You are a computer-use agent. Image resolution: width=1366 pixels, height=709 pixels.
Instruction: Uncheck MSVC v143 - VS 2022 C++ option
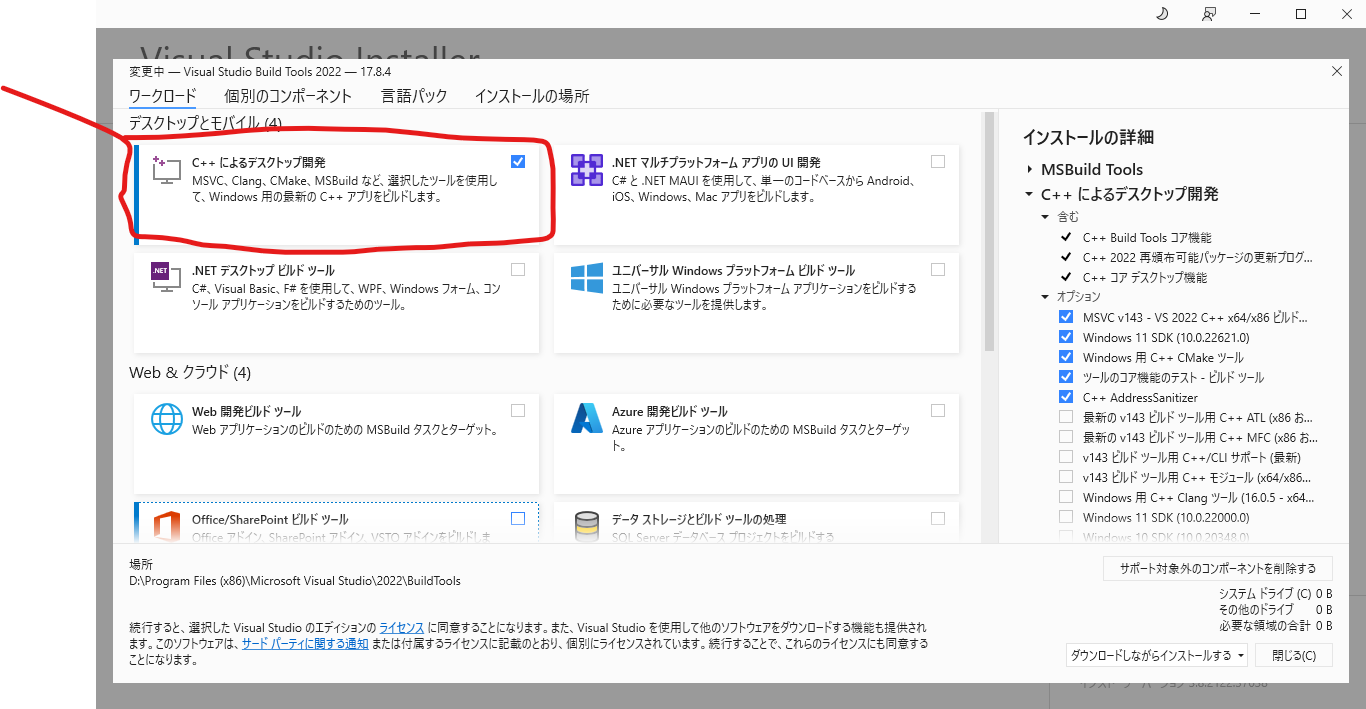[1066, 317]
